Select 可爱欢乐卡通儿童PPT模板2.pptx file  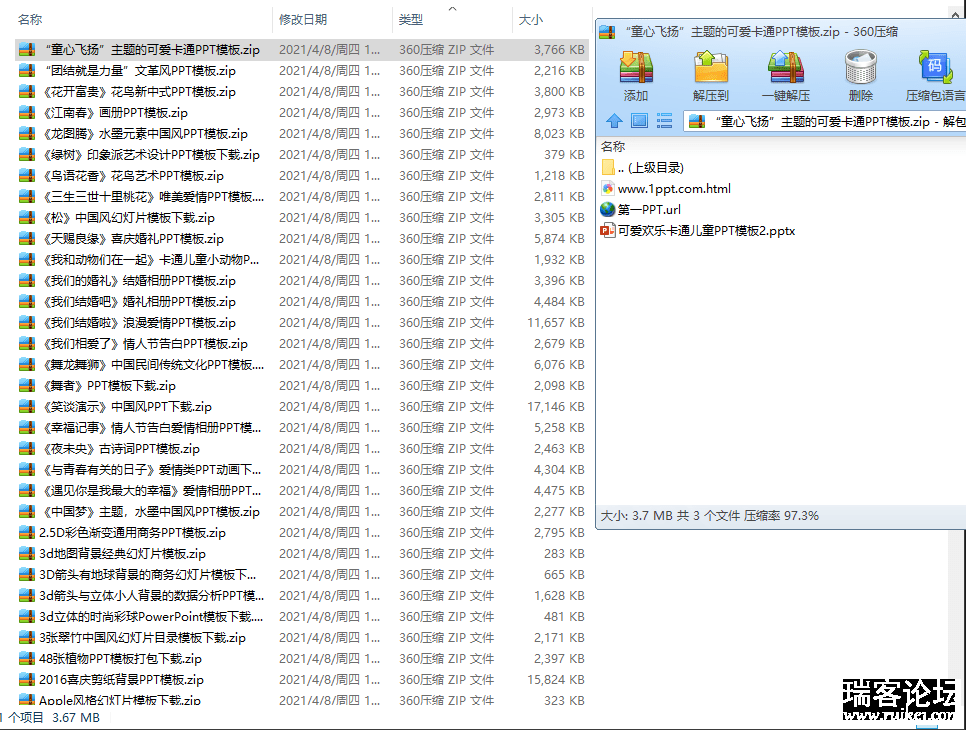[x=706, y=231]
